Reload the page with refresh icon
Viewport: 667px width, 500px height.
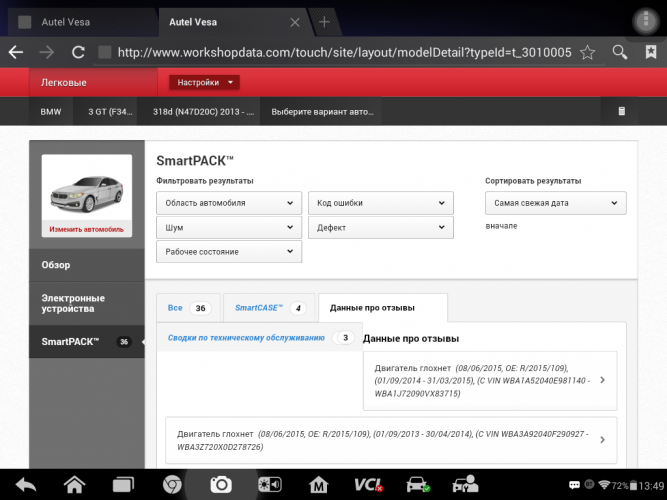78,52
